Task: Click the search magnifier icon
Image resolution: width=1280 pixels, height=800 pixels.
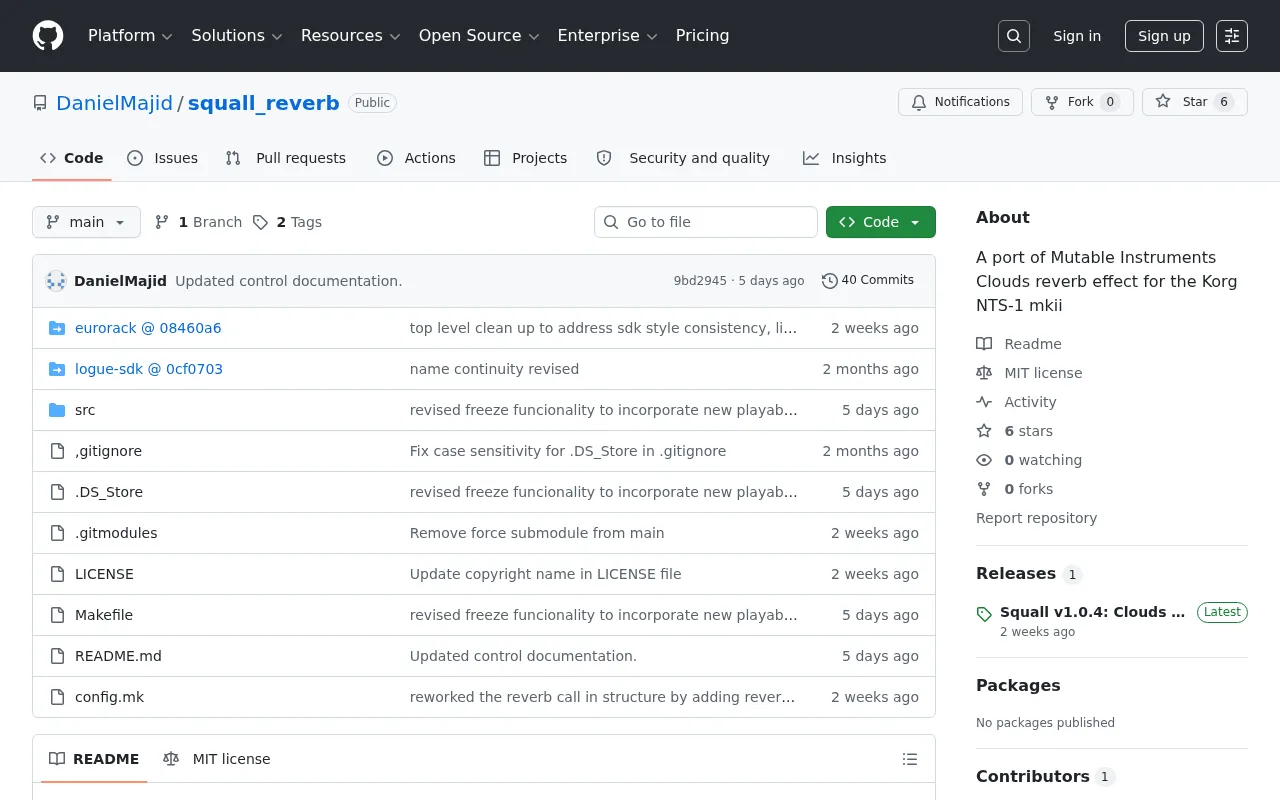Action: 1014,36
